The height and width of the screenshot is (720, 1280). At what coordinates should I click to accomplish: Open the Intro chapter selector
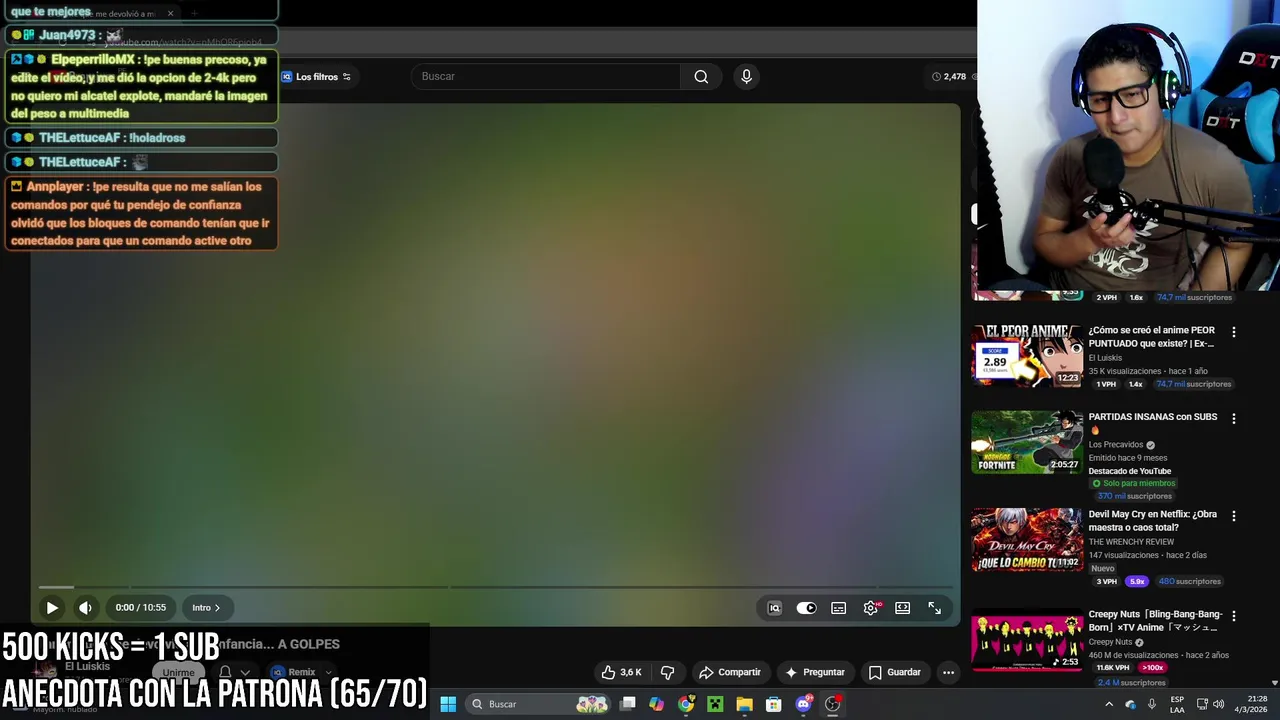[207, 607]
